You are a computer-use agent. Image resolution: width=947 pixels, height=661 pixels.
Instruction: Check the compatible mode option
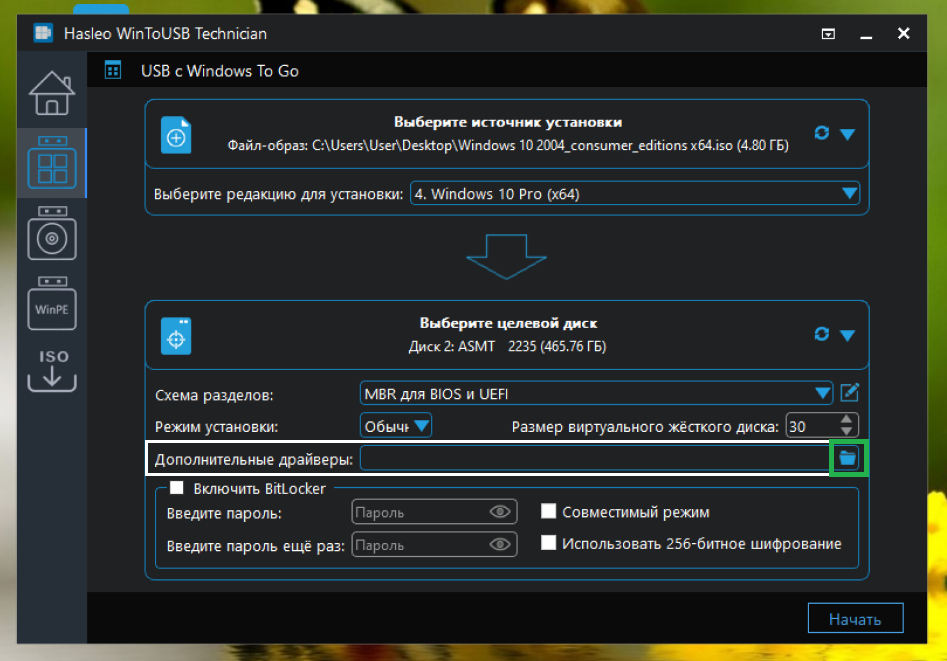point(548,511)
